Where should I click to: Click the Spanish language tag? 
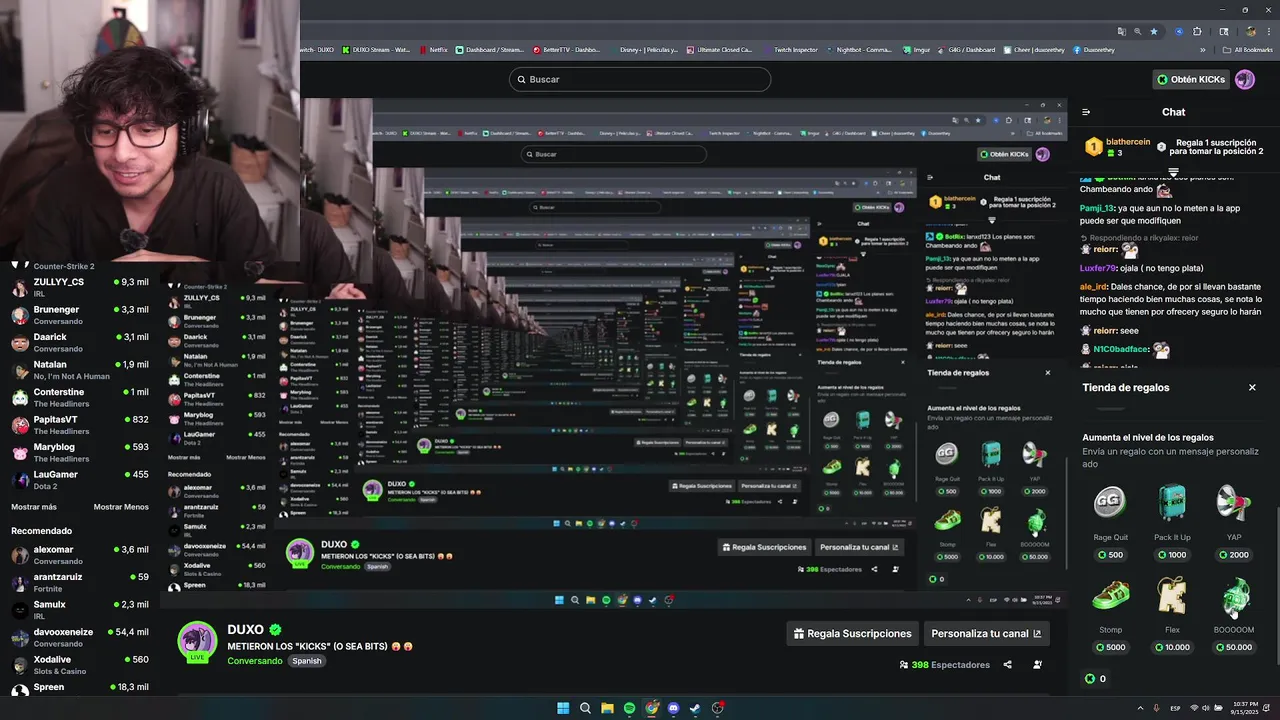click(x=307, y=661)
